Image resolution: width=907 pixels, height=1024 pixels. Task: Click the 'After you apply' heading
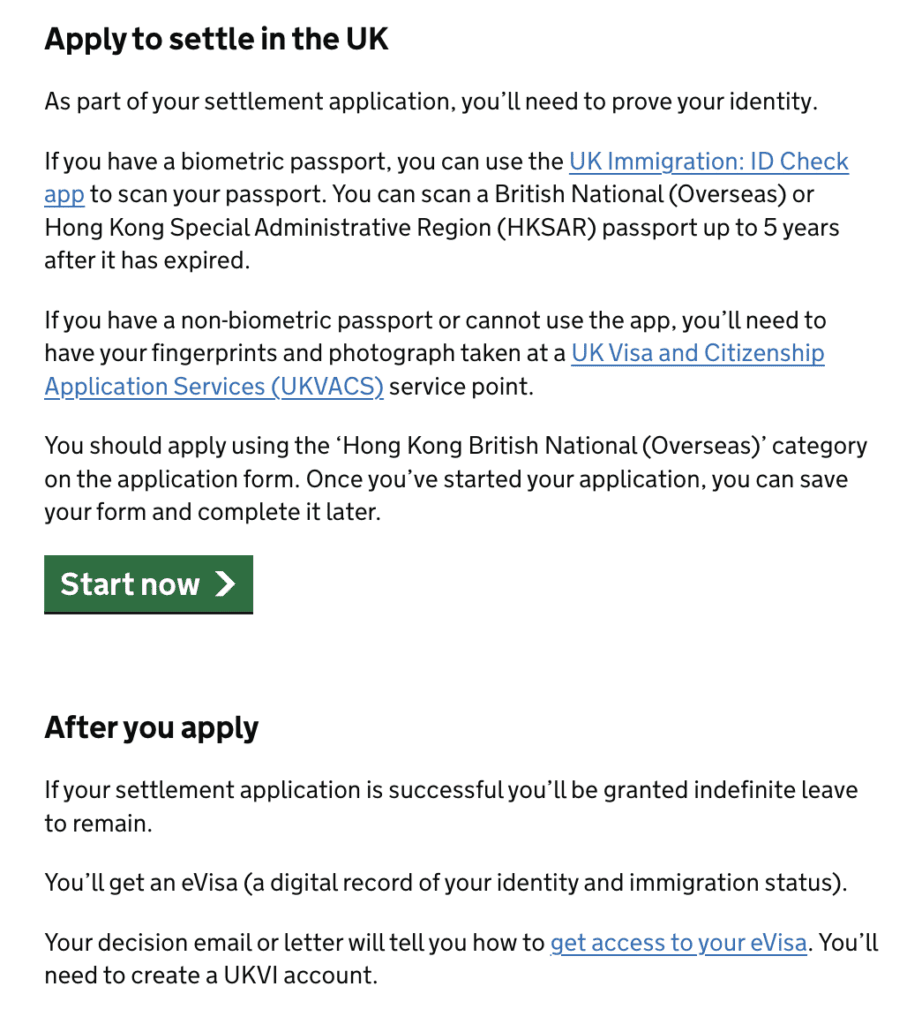(x=151, y=727)
